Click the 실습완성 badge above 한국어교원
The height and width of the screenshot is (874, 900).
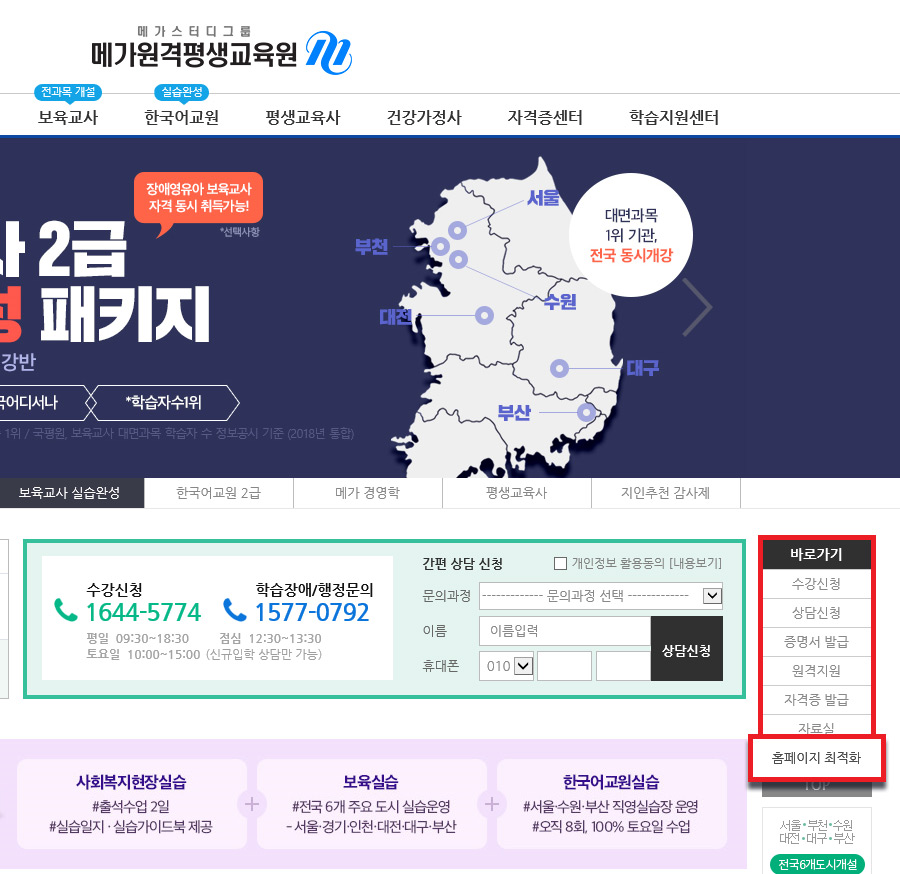(x=181, y=92)
